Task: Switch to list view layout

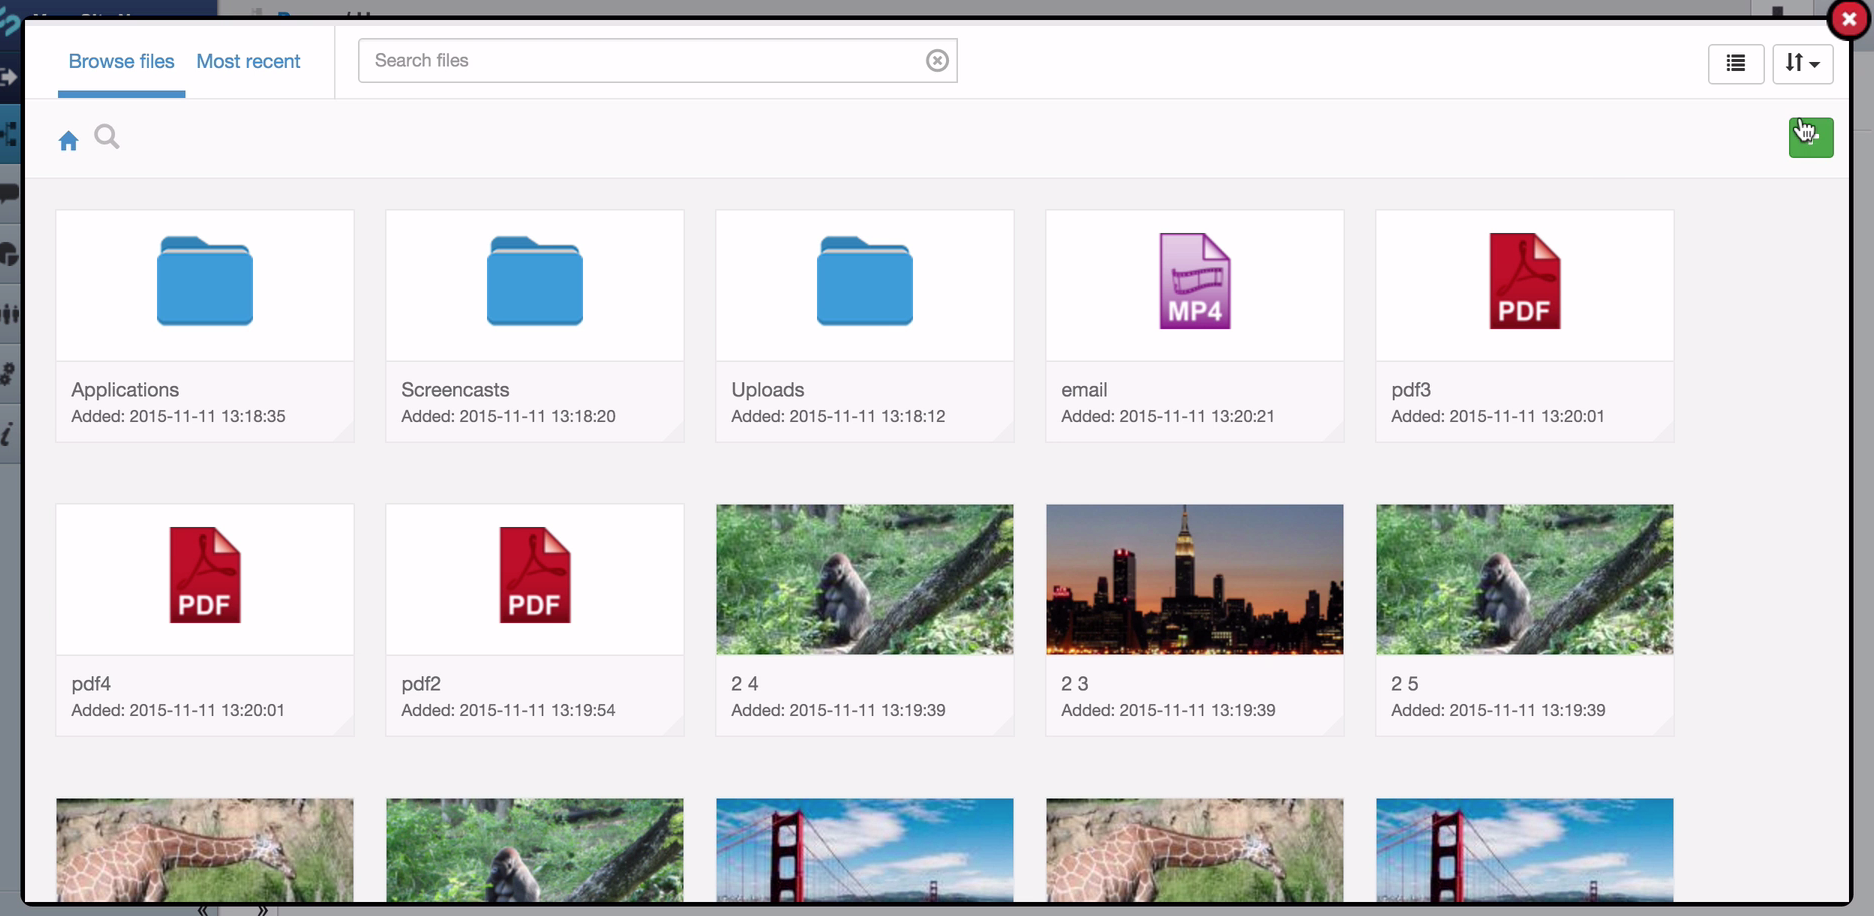Action: [x=1735, y=63]
